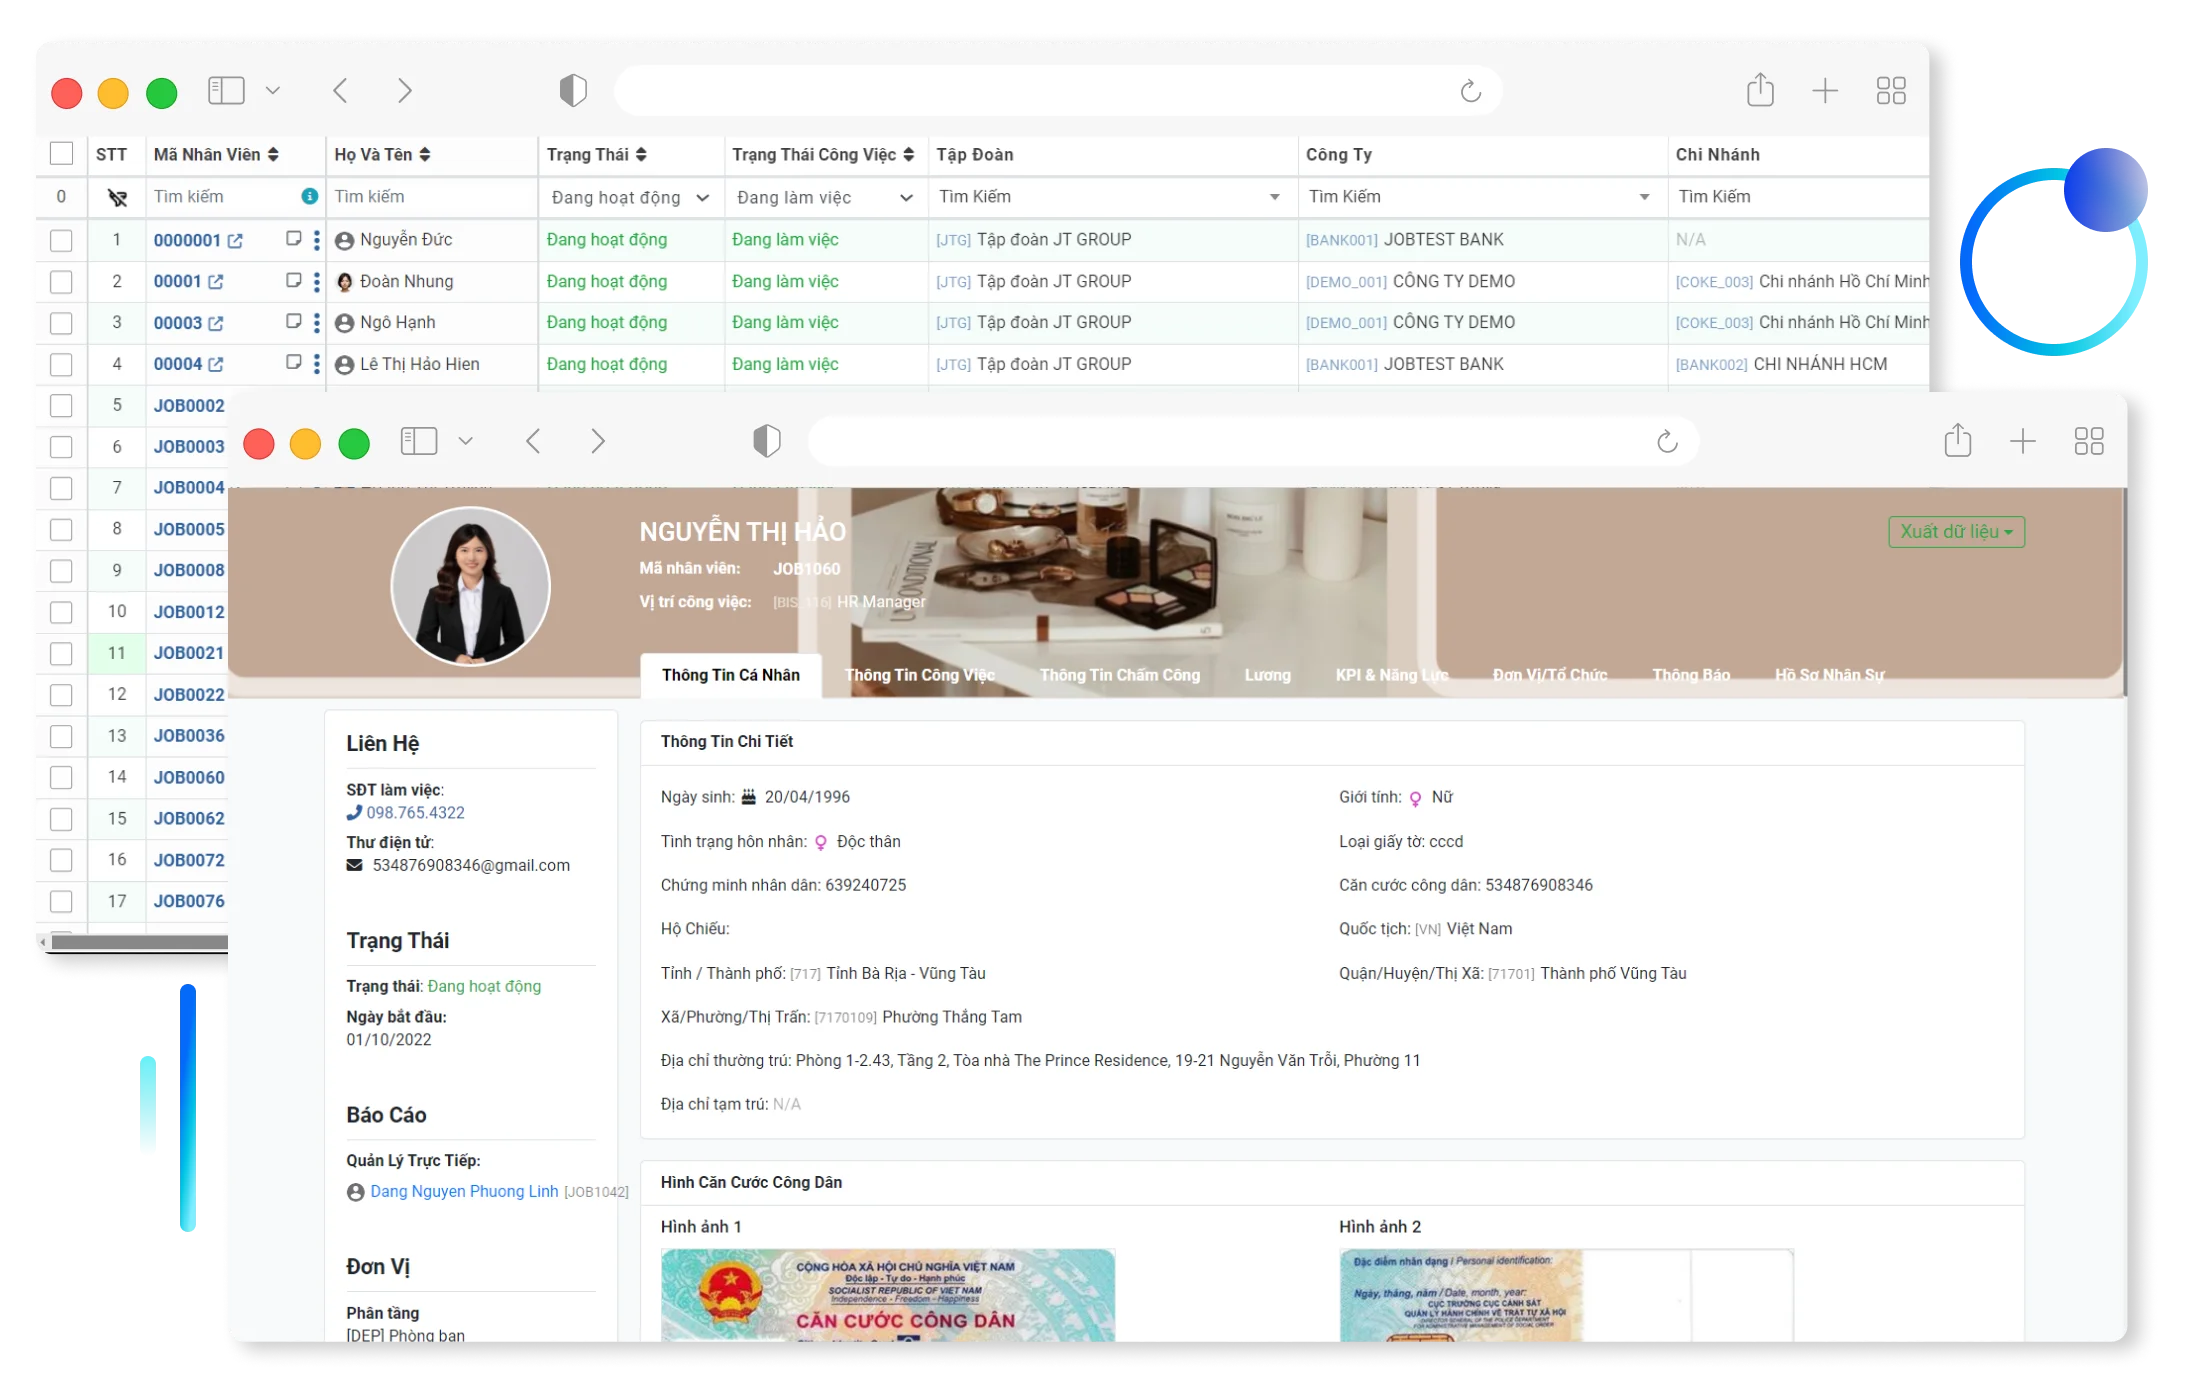Click the shield/privacy icon in the top toolbar
2200x1400 pixels.
click(572, 90)
